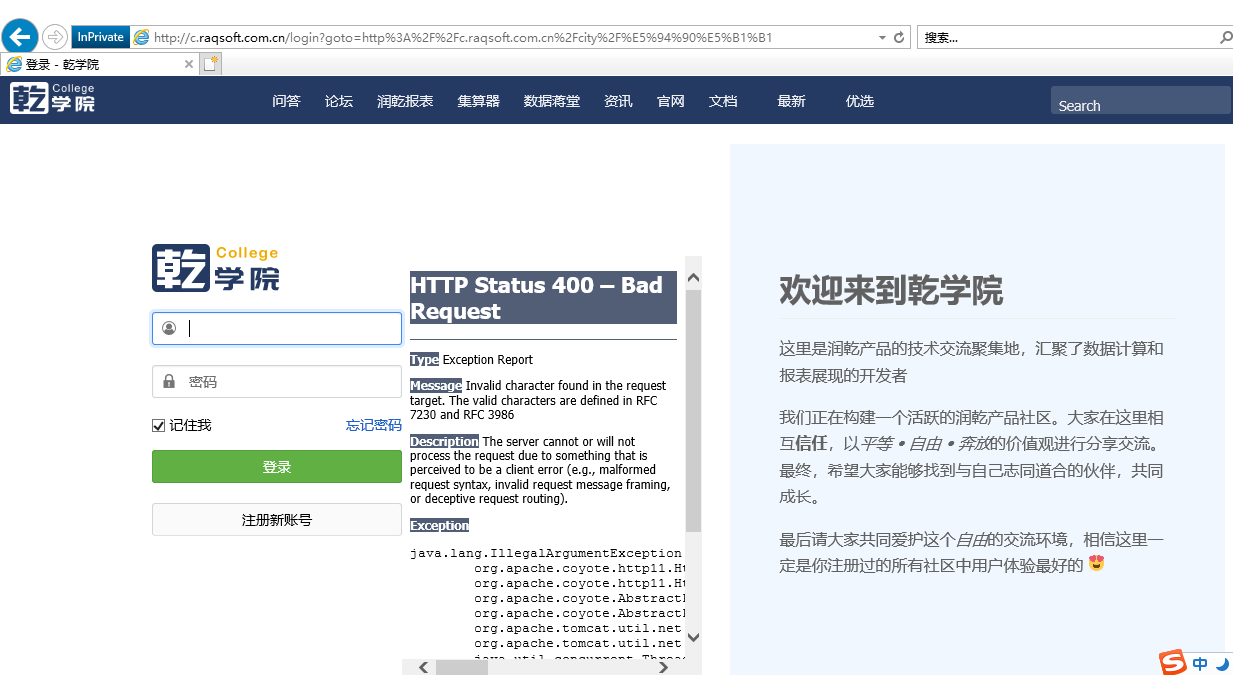Click the Message label in error report

[x=436, y=385]
